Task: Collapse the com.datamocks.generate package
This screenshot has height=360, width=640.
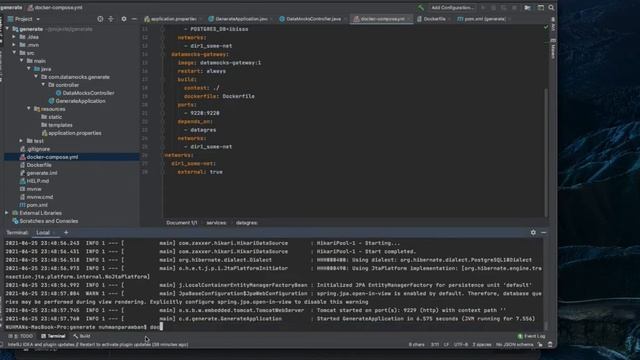Action: pos(36,77)
